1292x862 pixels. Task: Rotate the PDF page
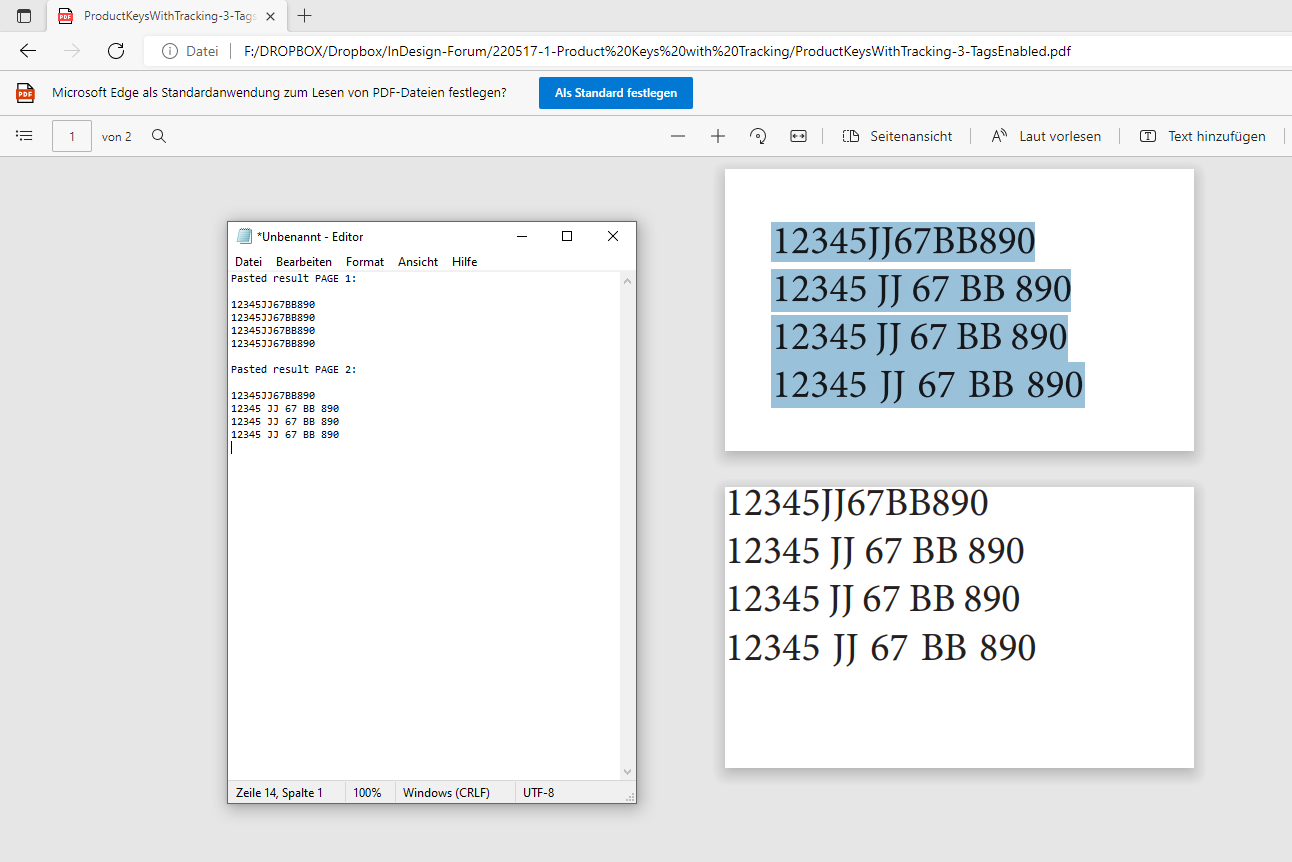757,135
